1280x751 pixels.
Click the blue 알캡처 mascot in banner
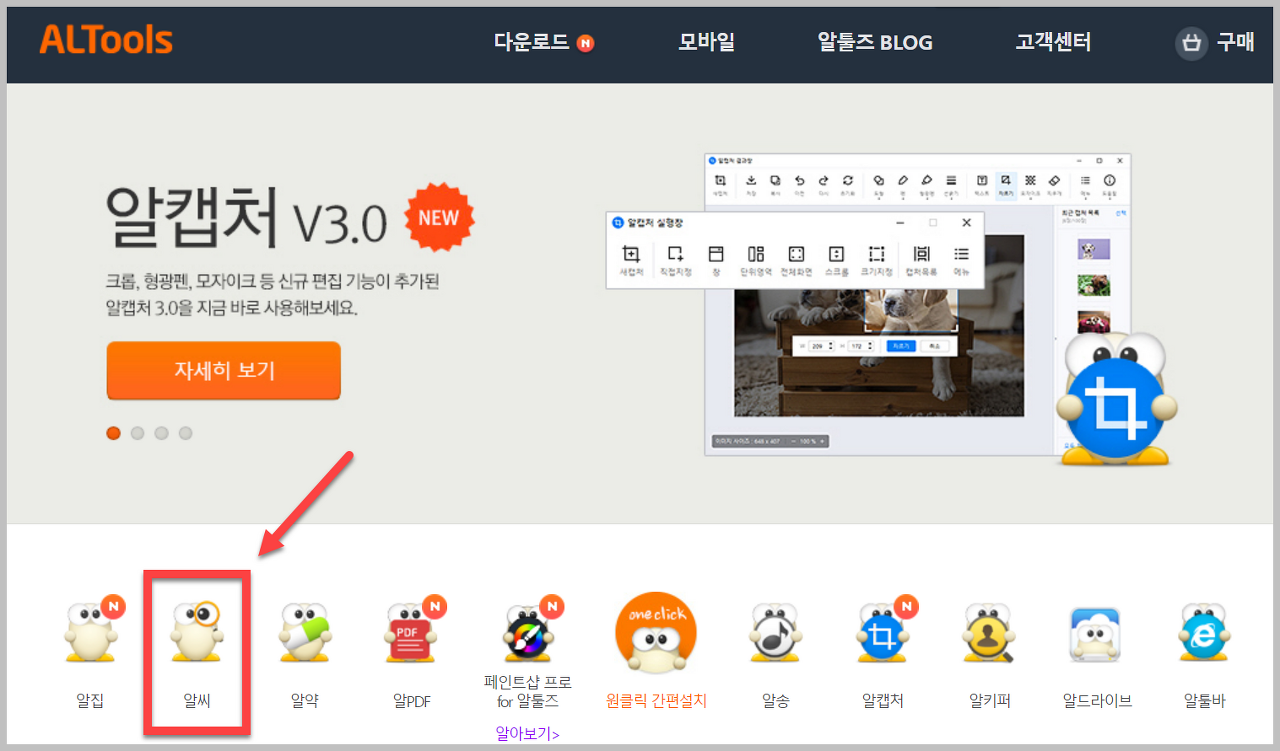(x=1117, y=399)
